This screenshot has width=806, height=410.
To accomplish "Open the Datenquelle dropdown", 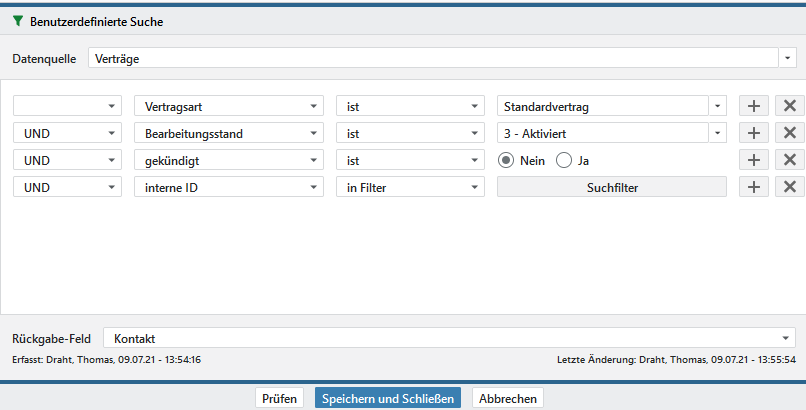I will coord(786,59).
